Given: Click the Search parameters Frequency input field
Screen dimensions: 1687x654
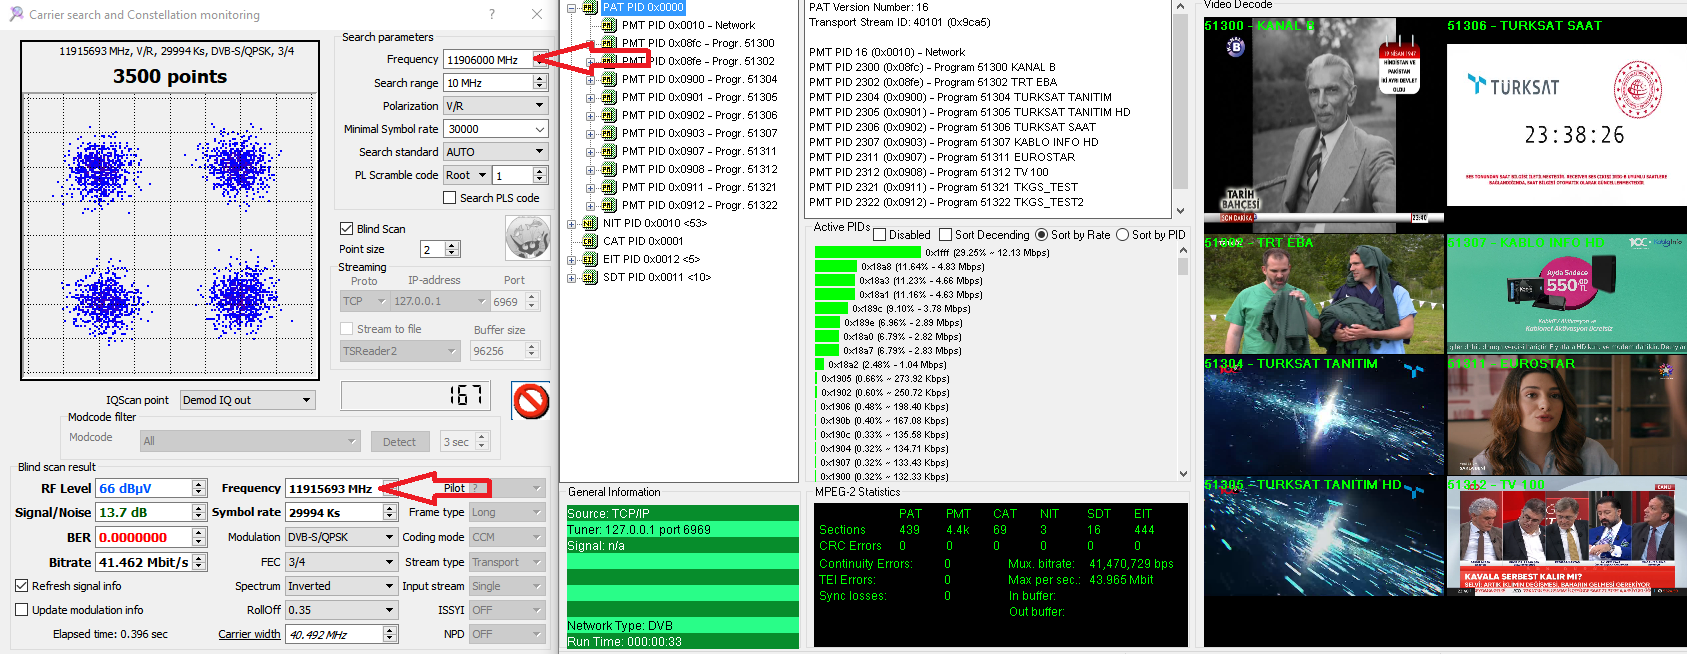Looking at the screenshot, I should point(489,60).
